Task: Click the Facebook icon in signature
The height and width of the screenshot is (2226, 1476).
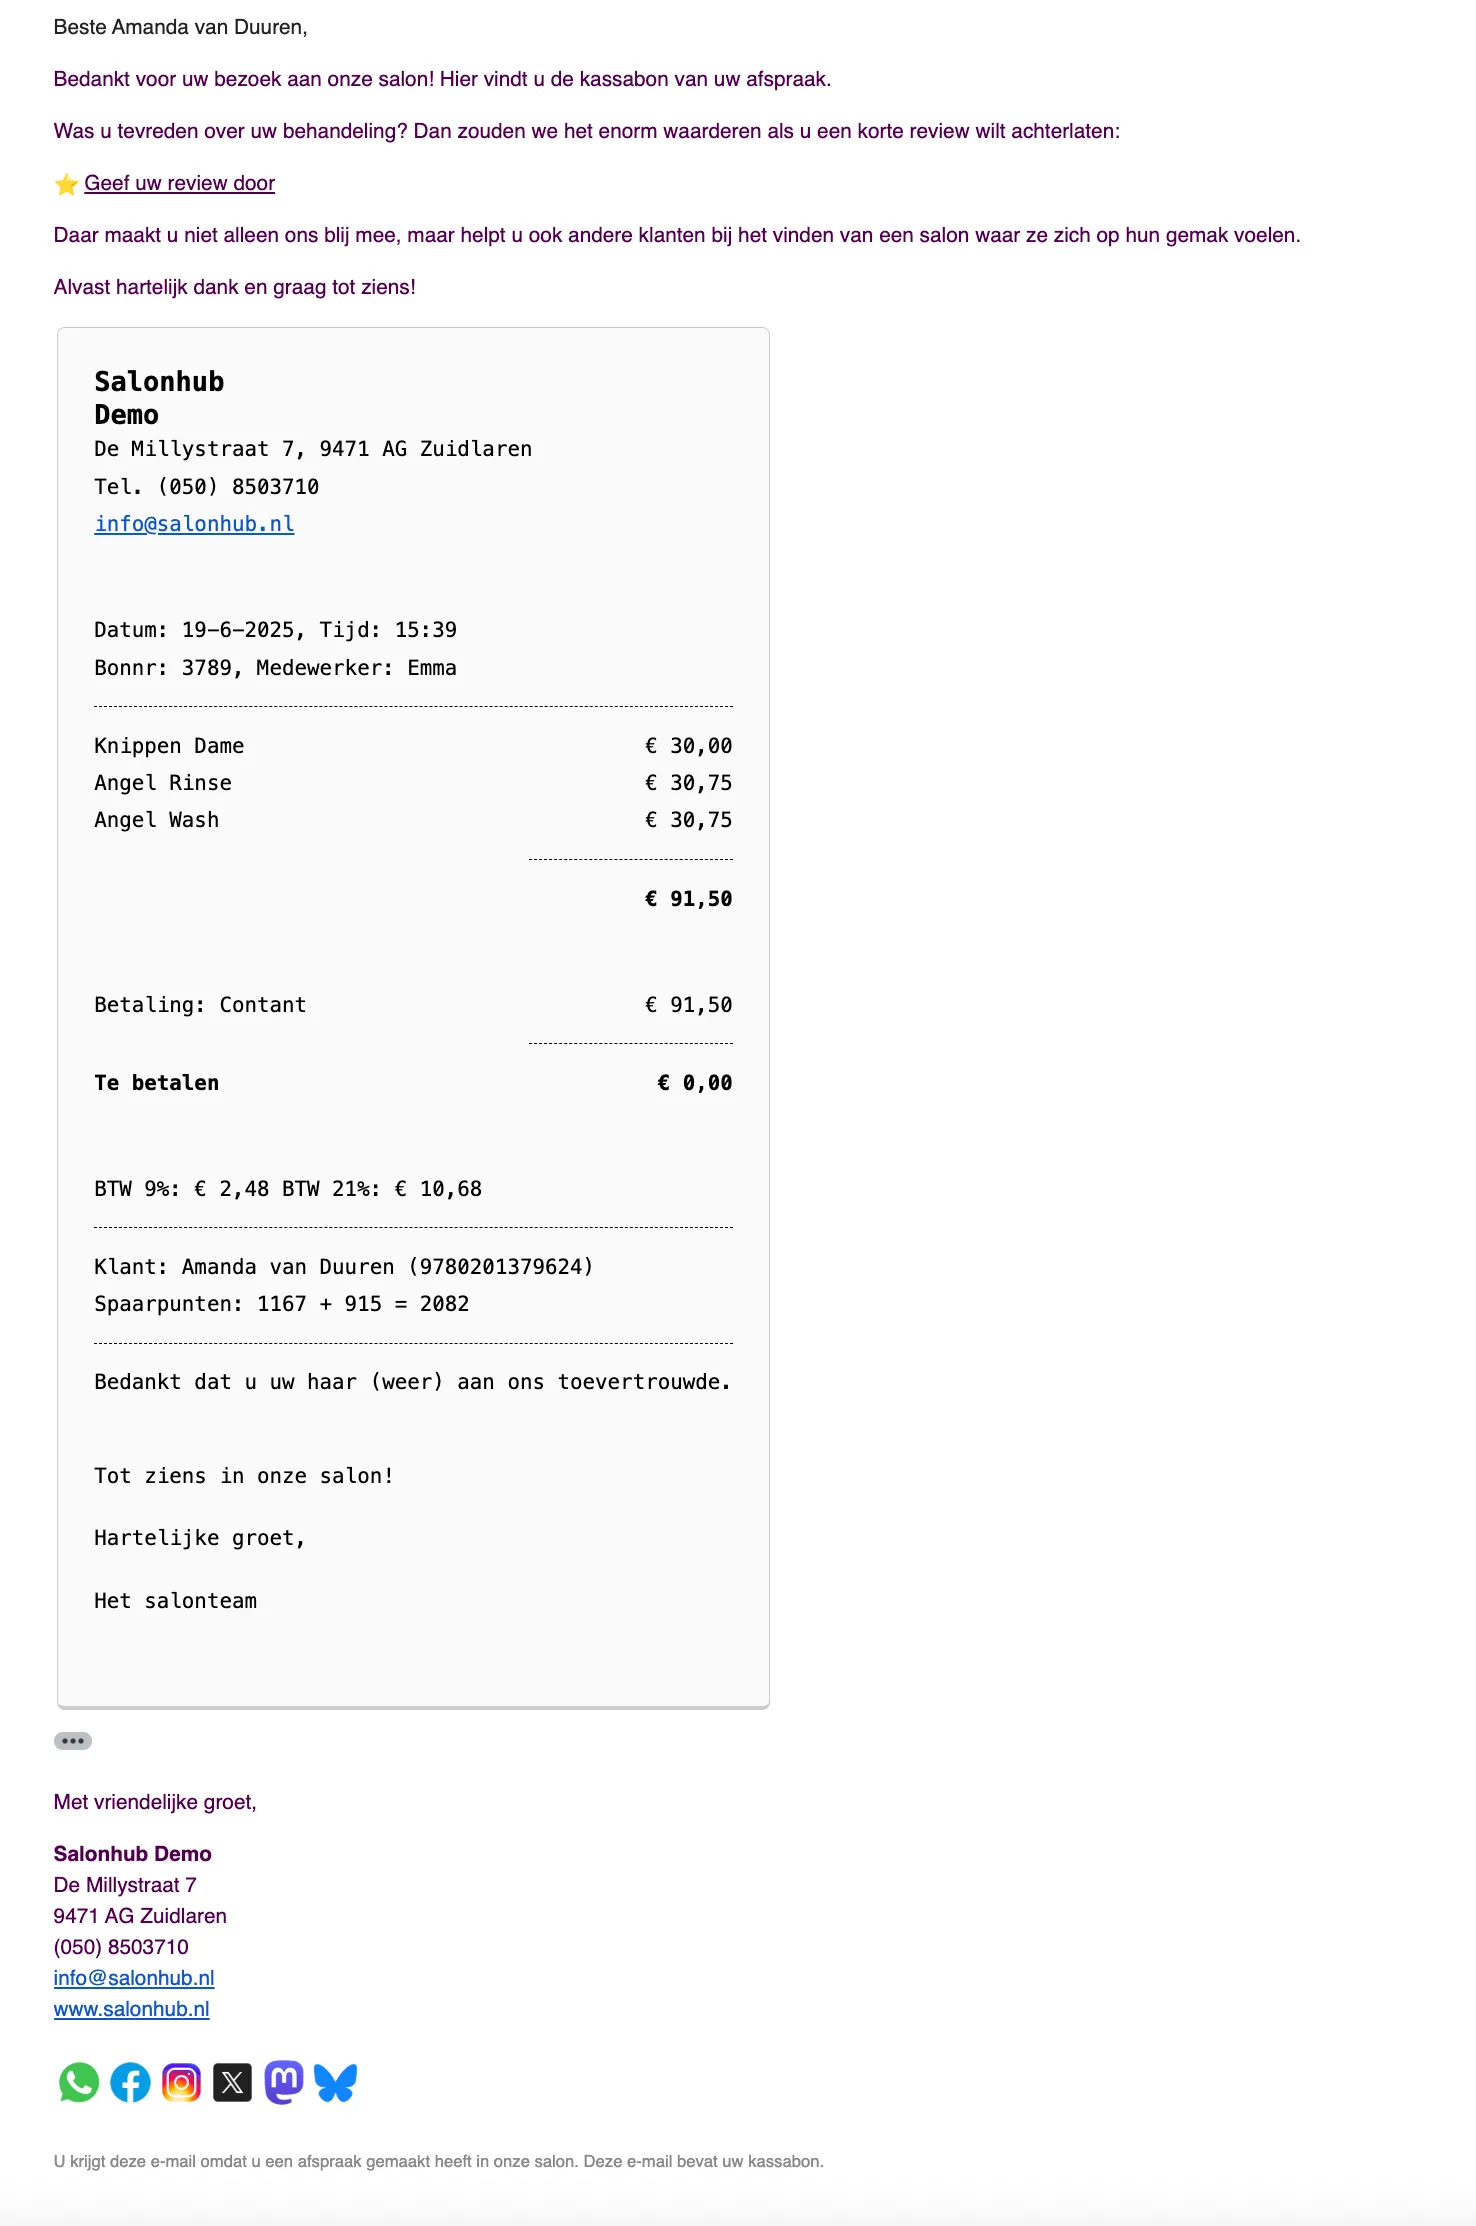Action: click(130, 2082)
